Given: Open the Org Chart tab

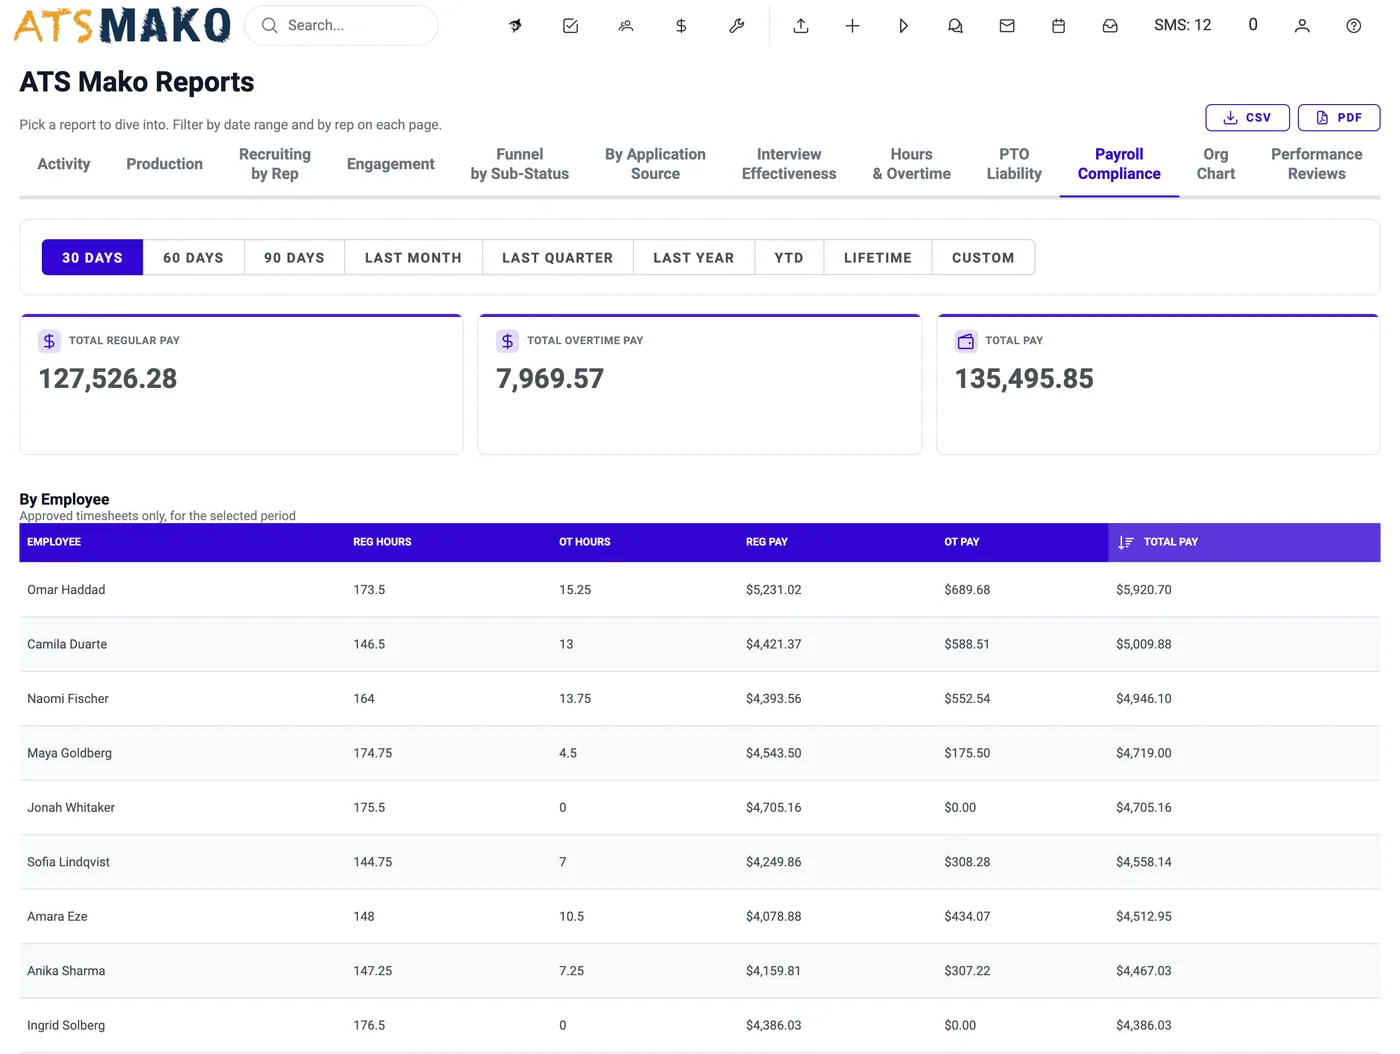Looking at the screenshot, I should point(1216,164).
